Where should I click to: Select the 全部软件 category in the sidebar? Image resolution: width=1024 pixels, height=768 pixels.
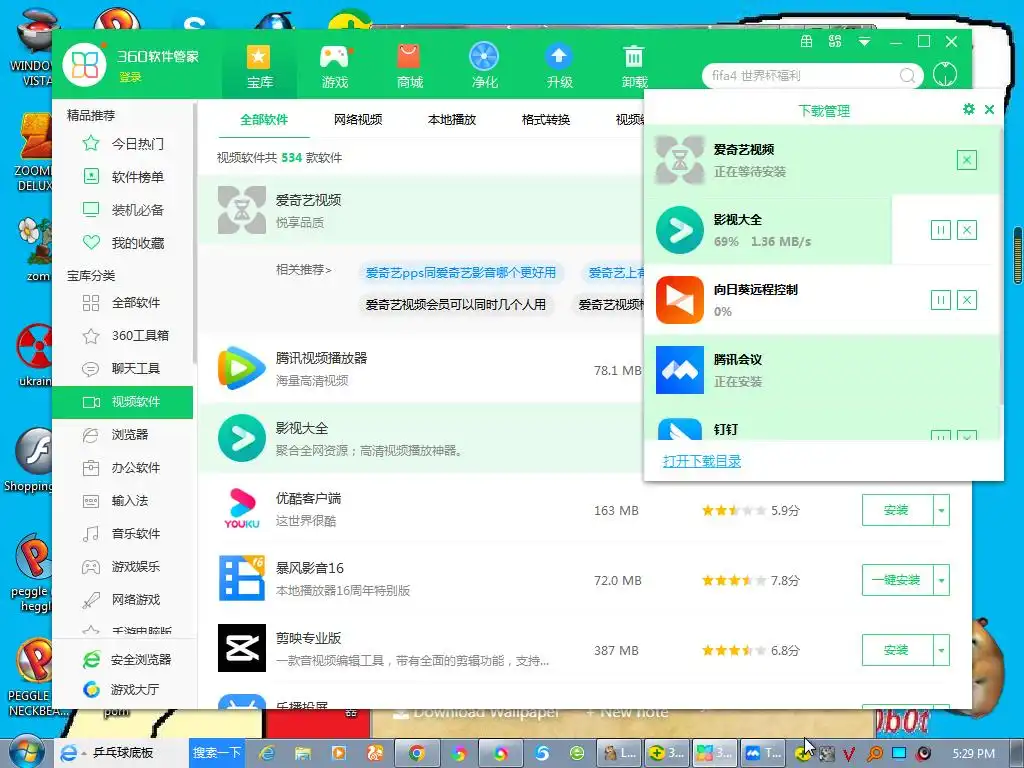click(x=123, y=302)
